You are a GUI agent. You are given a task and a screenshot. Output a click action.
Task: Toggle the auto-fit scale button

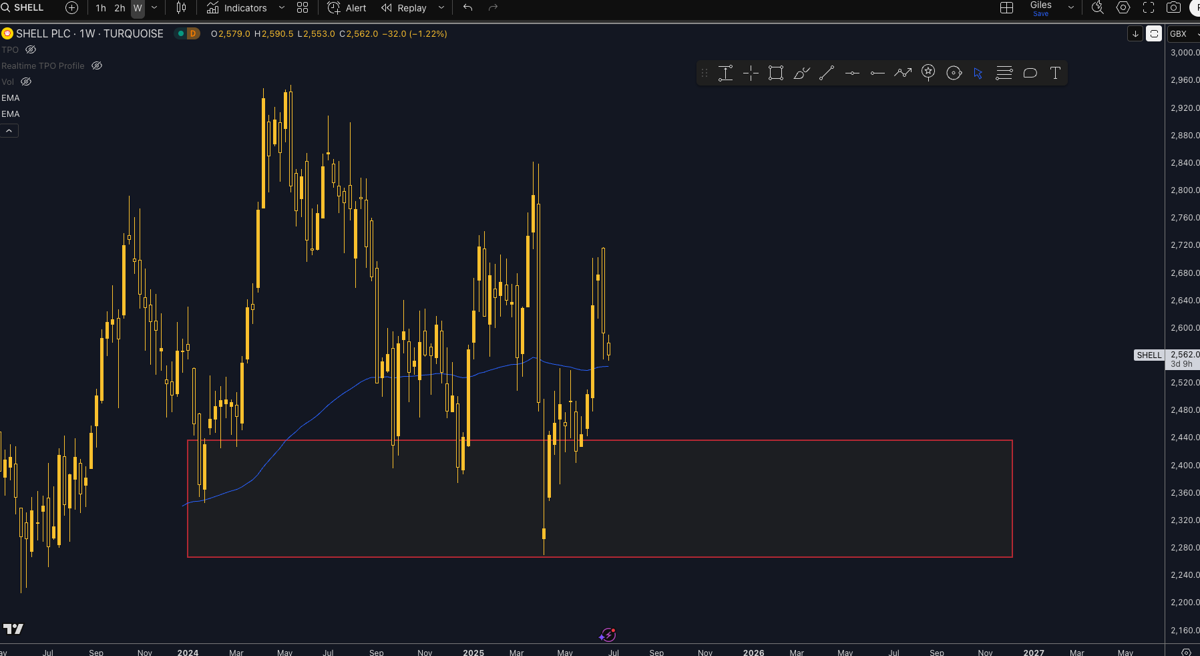(x=1153, y=34)
